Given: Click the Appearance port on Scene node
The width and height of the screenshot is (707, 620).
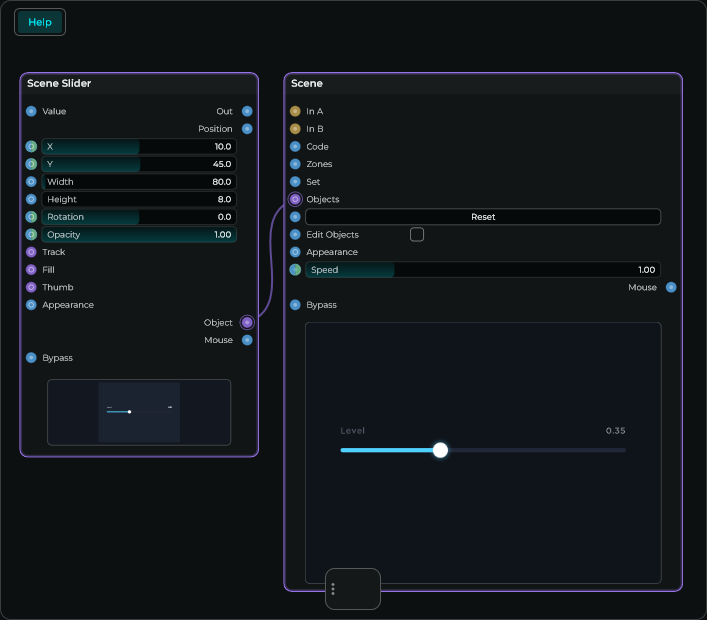Looking at the screenshot, I should 295,252.
